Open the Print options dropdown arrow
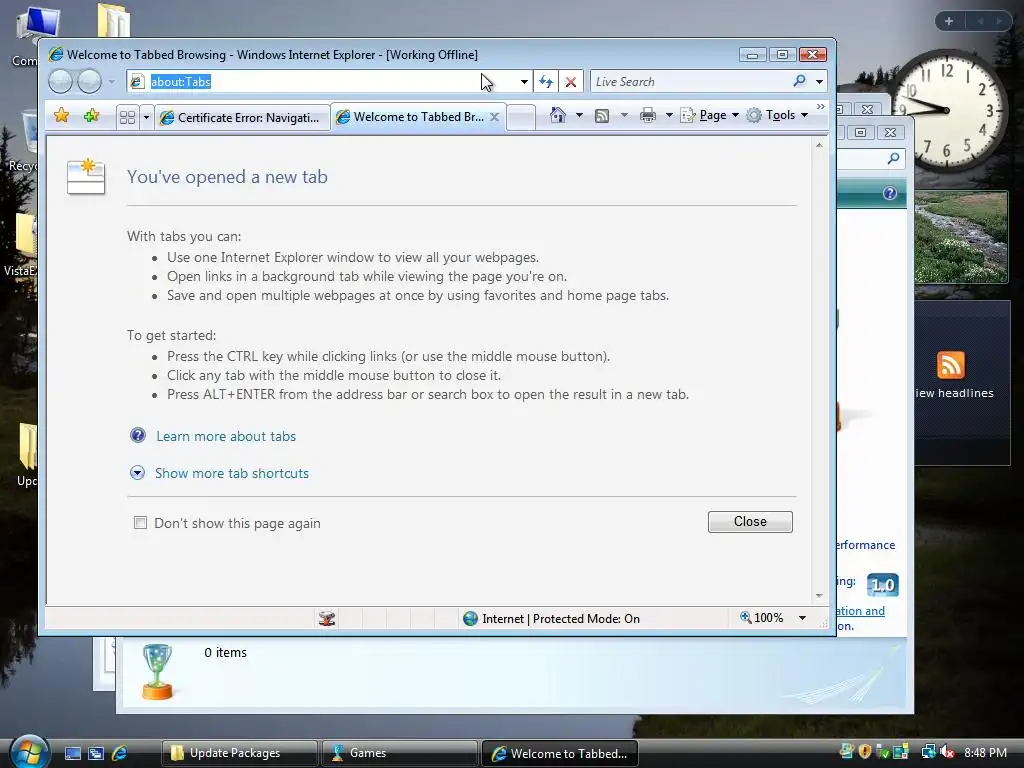Image resolution: width=1024 pixels, height=768 pixels. (x=669, y=116)
